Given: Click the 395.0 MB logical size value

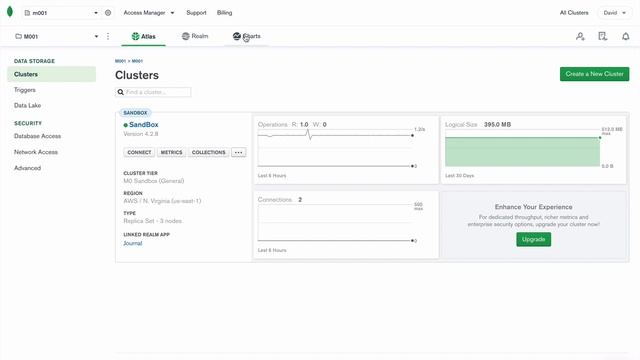Looking at the screenshot, I should point(497,124).
